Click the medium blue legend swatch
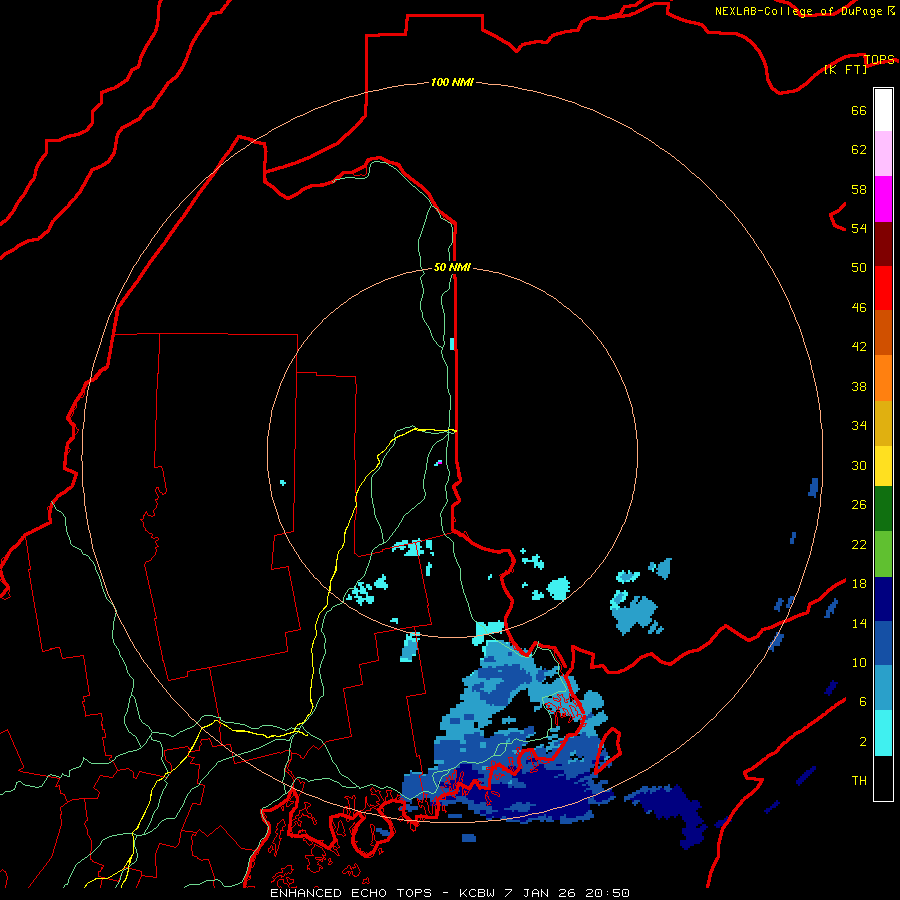This screenshot has width=900, height=900. click(x=883, y=643)
